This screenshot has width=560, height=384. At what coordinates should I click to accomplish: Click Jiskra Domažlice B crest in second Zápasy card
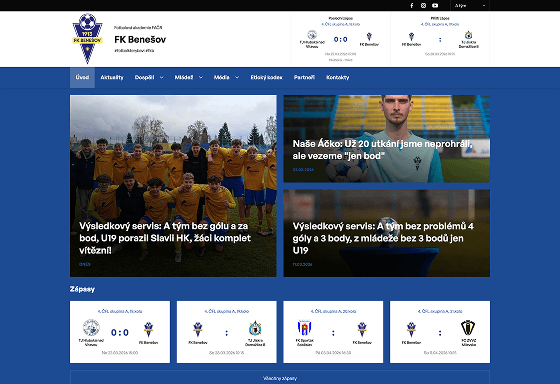tap(255, 328)
